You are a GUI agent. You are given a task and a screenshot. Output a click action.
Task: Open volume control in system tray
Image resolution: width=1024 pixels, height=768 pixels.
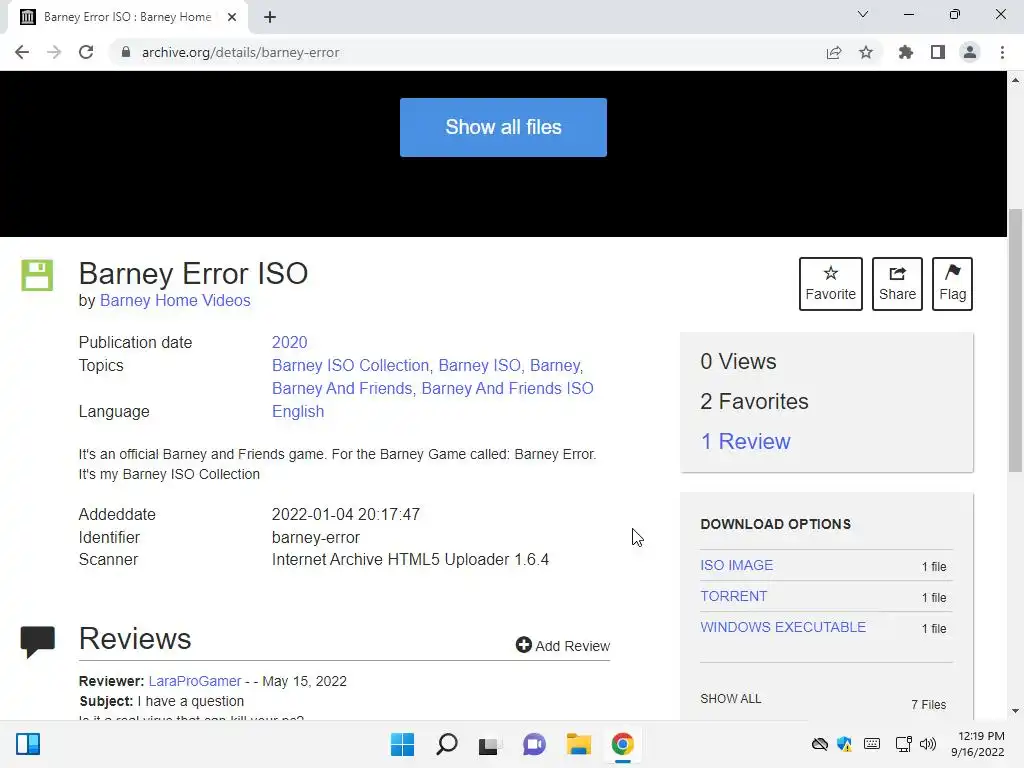(927, 744)
